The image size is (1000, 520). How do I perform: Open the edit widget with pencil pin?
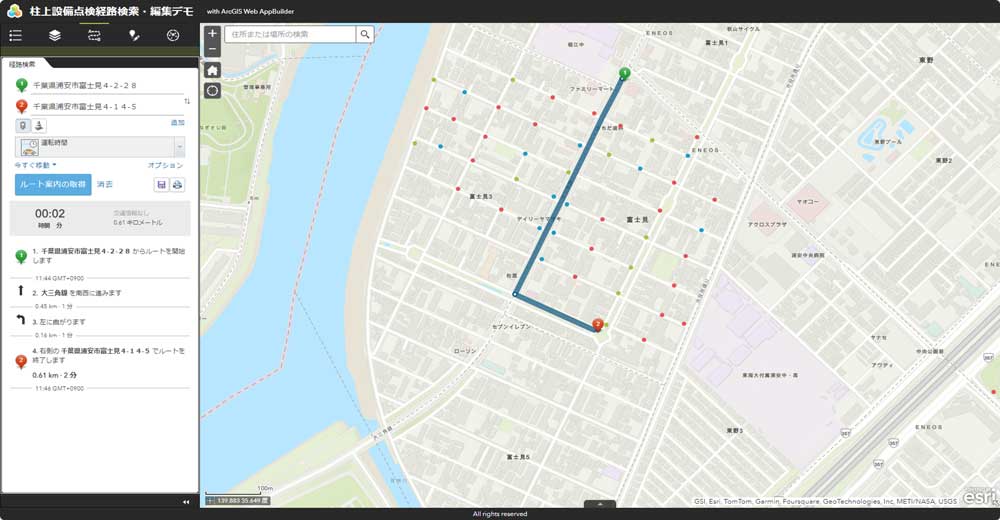[134, 35]
